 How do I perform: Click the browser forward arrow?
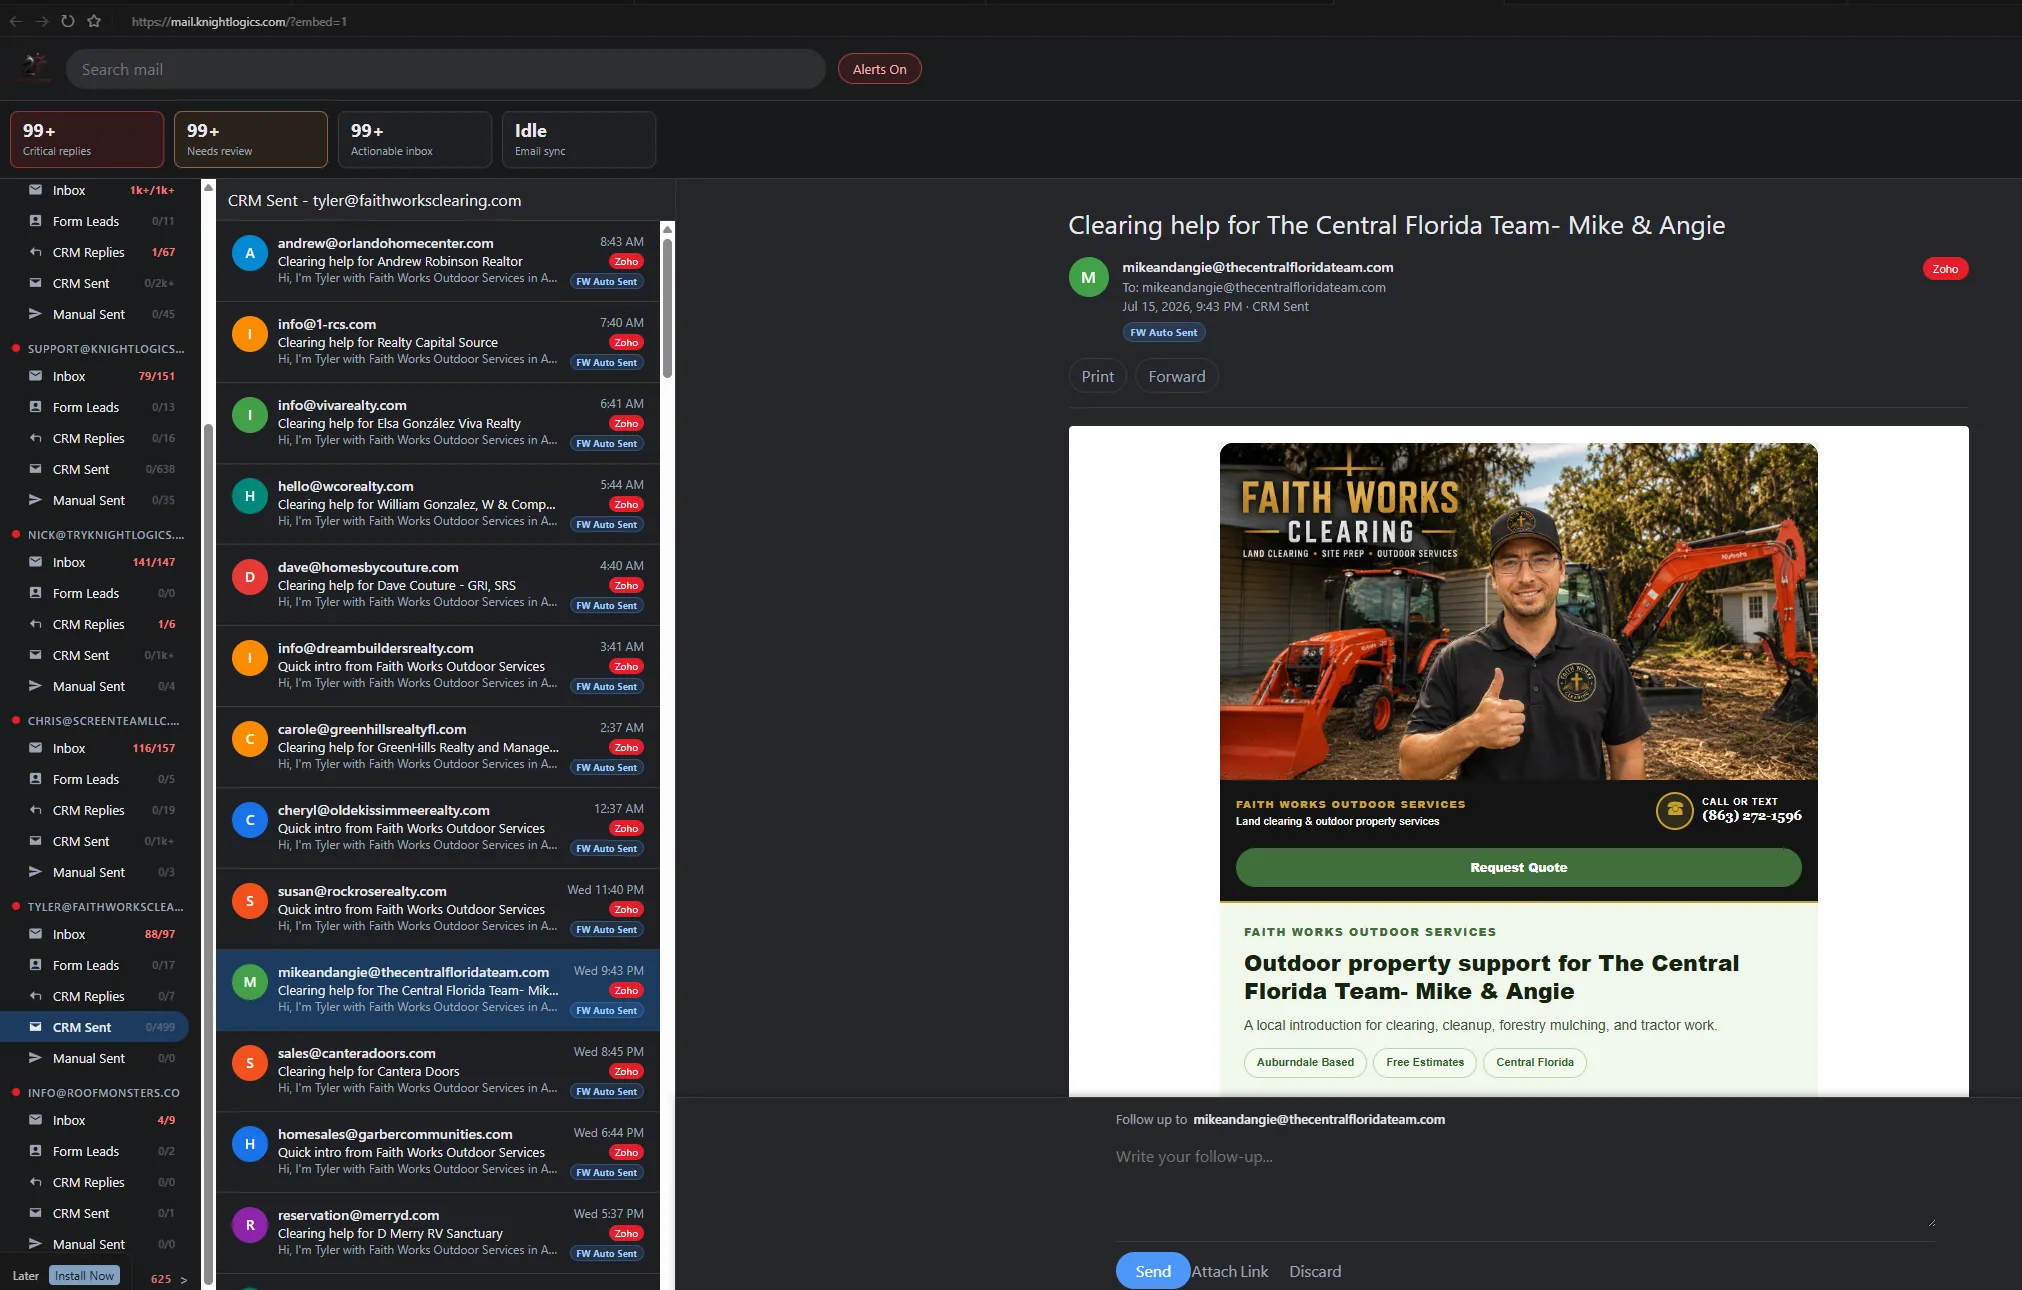(42, 21)
